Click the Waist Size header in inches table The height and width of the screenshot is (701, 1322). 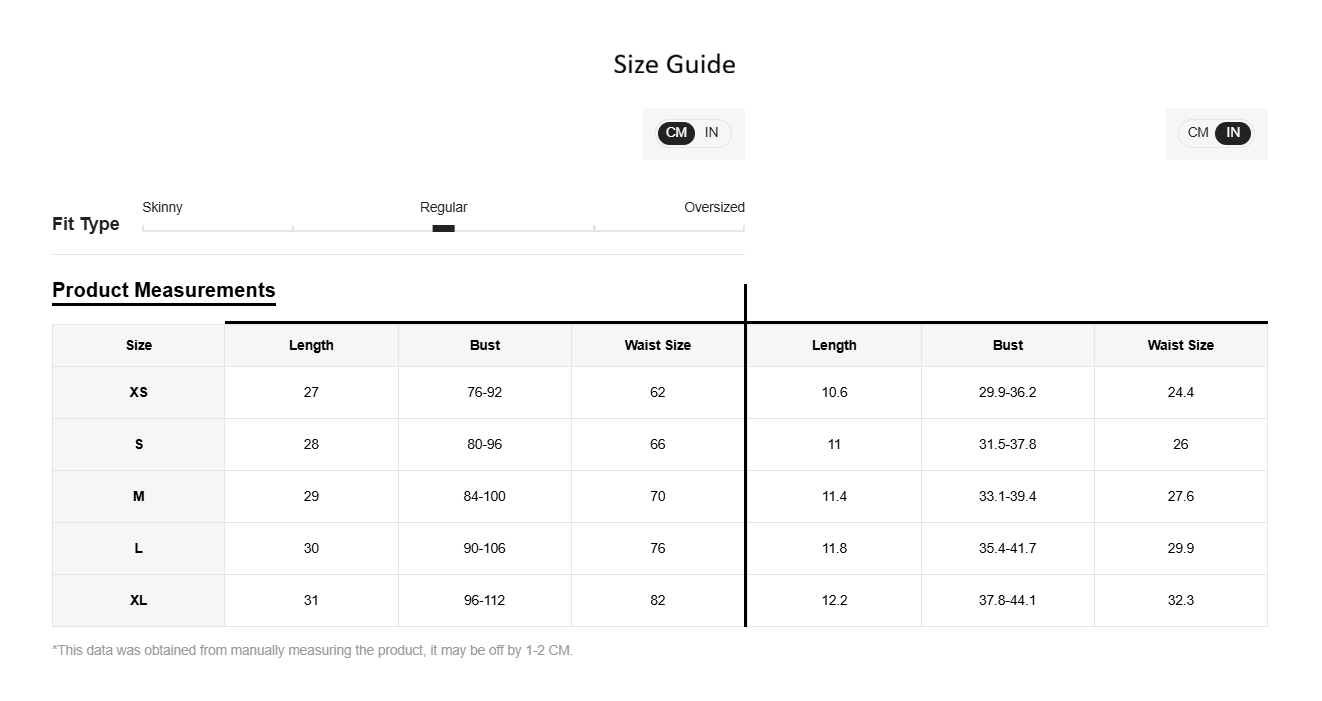tap(1181, 345)
